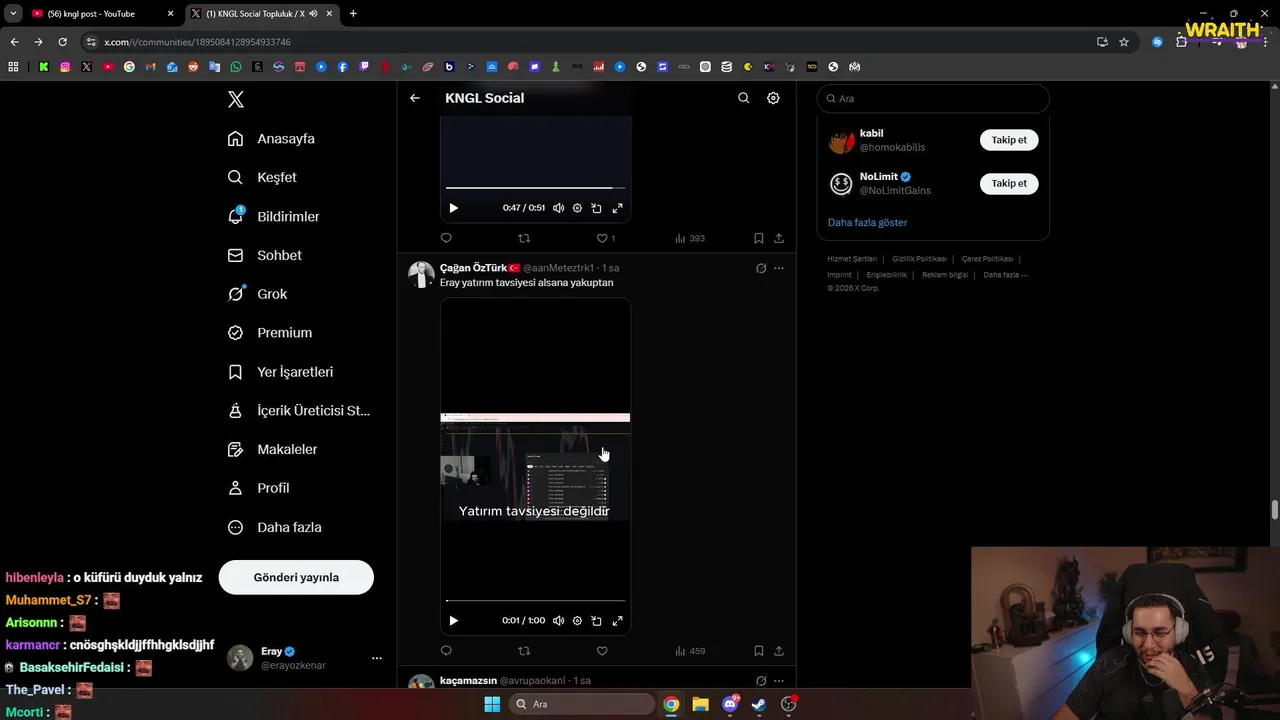Seek Çağan's video progress bar
The image size is (1280, 720).
coord(535,600)
